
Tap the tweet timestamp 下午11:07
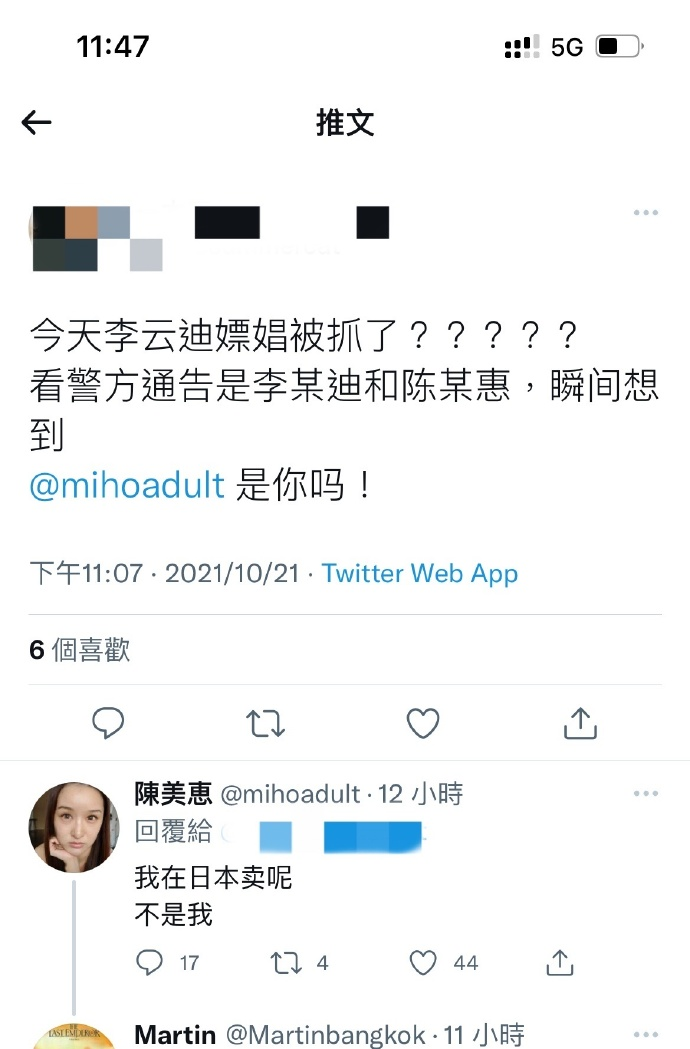(x=86, y=573)
